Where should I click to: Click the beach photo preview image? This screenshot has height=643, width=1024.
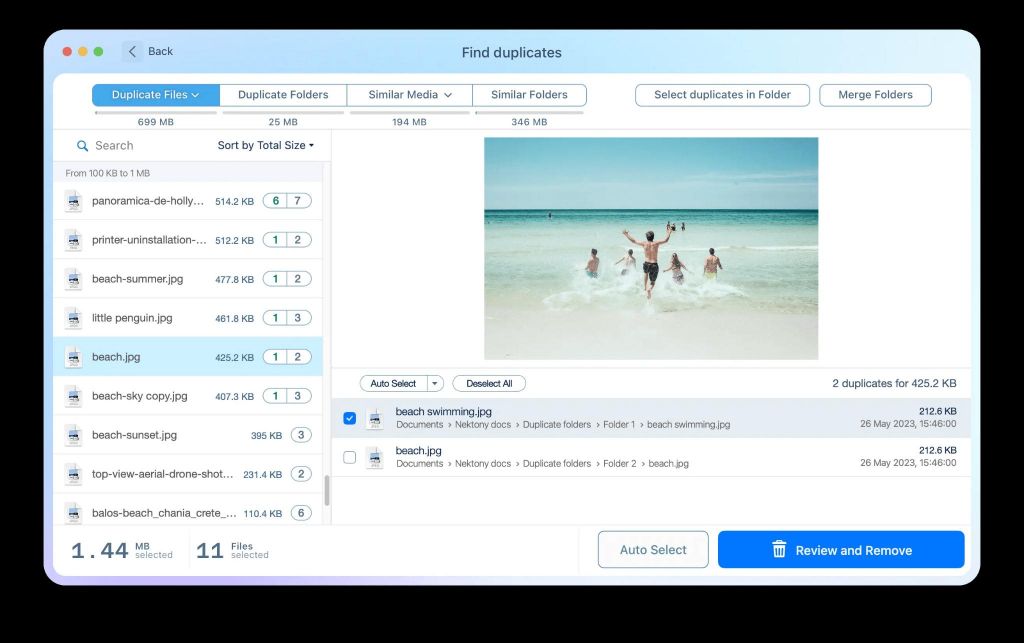(x=651, y=248)
